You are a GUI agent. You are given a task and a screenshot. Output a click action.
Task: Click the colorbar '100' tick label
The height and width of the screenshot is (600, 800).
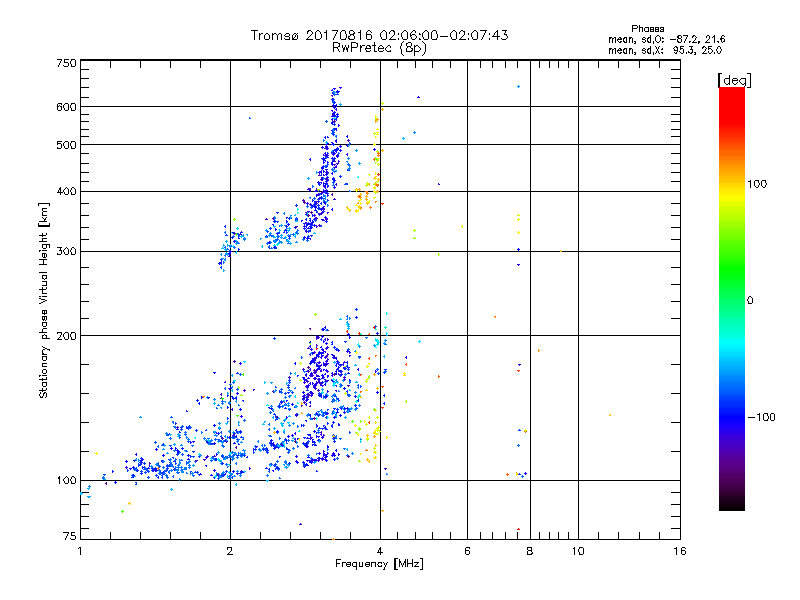click(757, 184)
